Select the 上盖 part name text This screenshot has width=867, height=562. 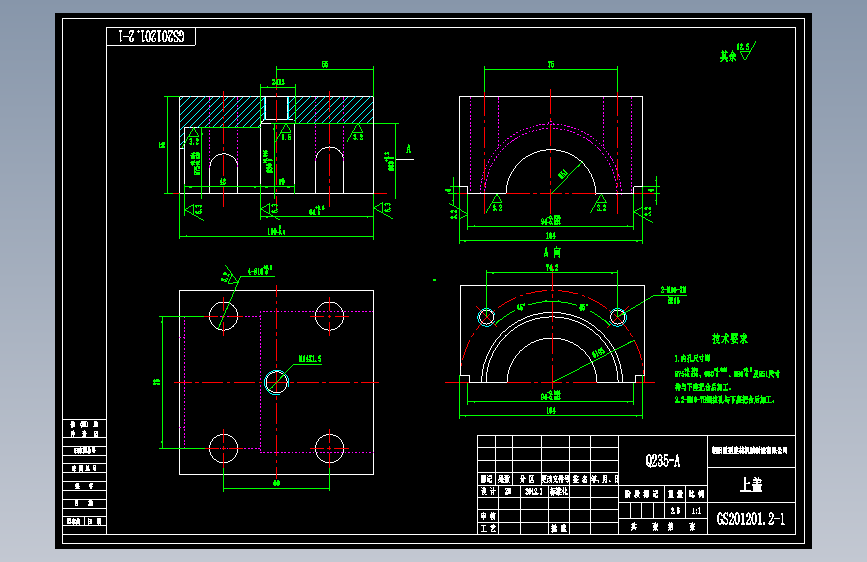pos(751,485)
